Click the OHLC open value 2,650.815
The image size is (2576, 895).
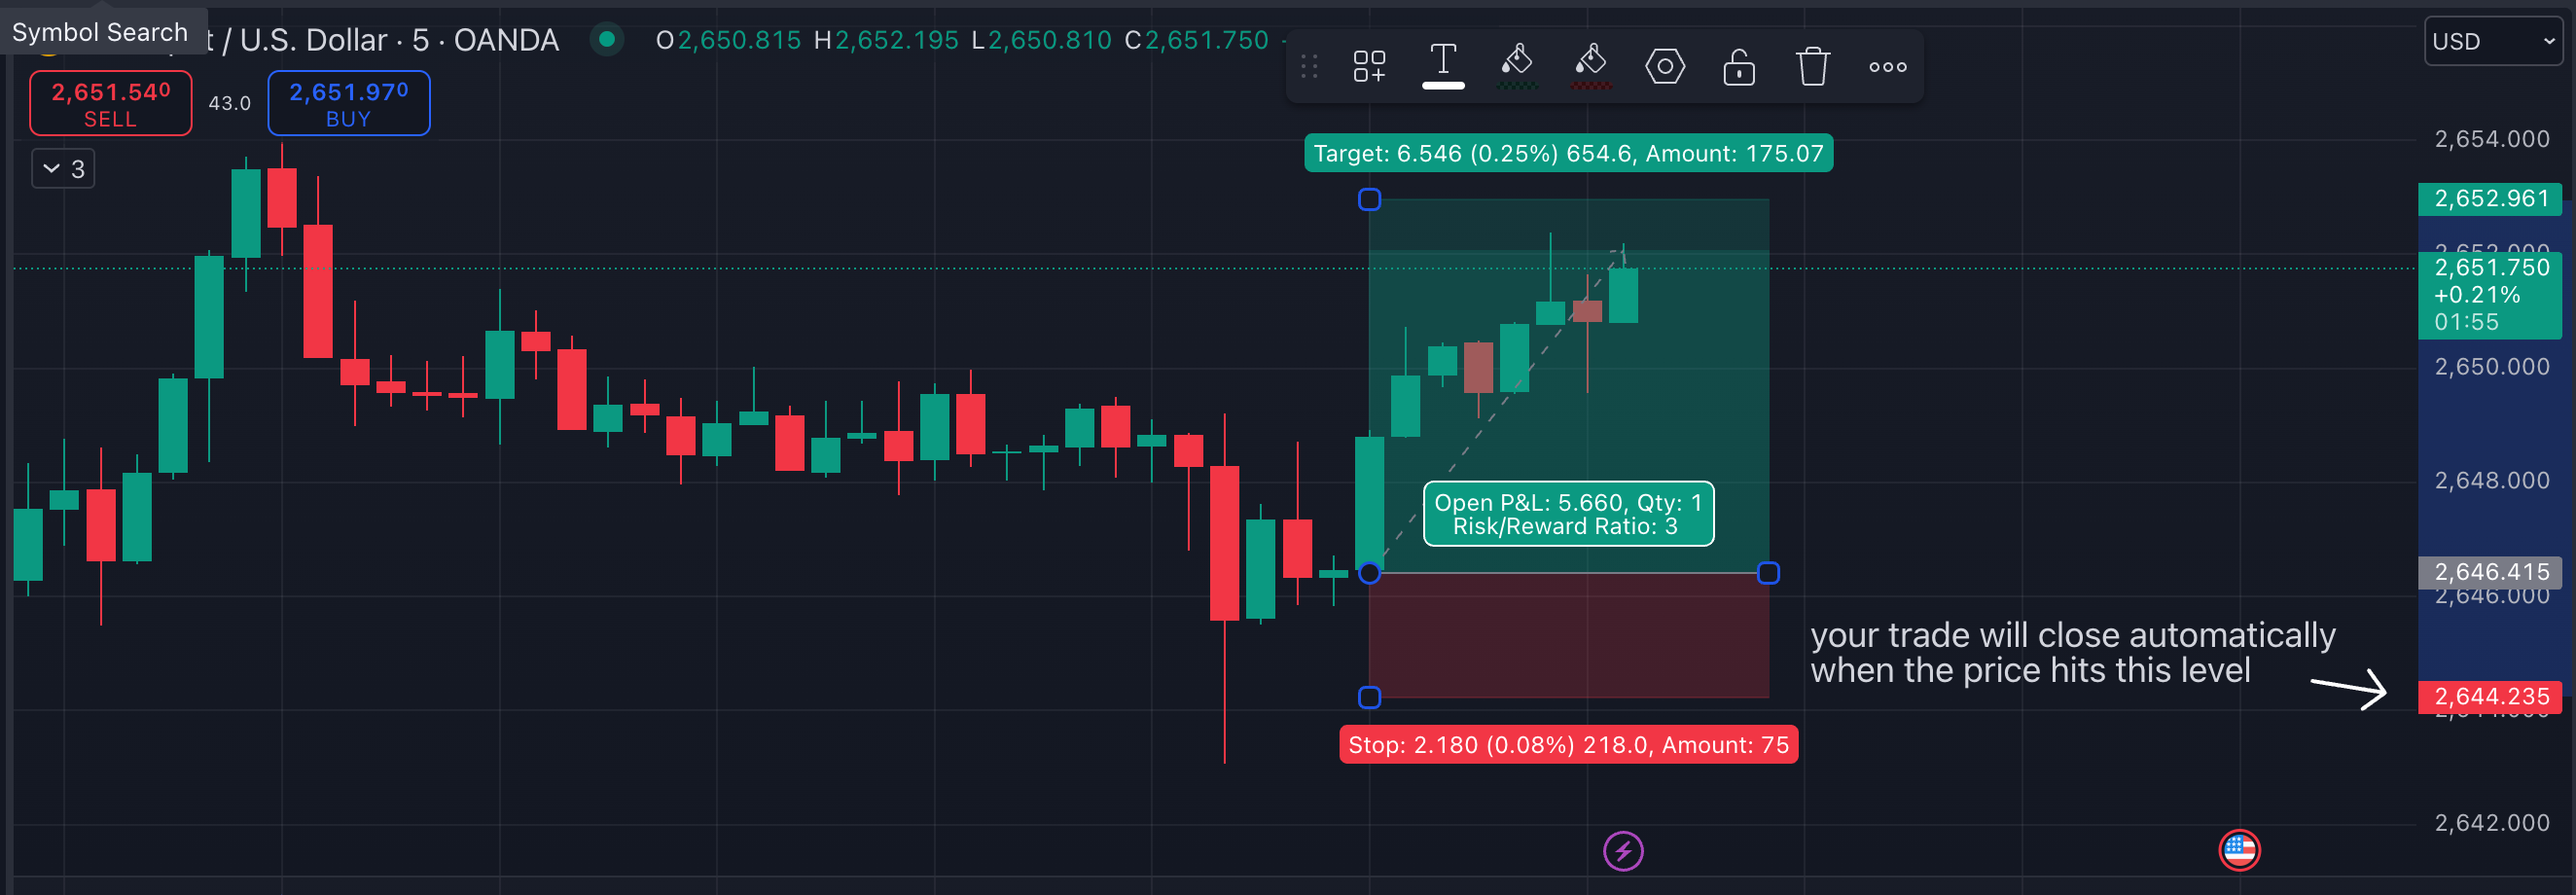coord(739,40)
